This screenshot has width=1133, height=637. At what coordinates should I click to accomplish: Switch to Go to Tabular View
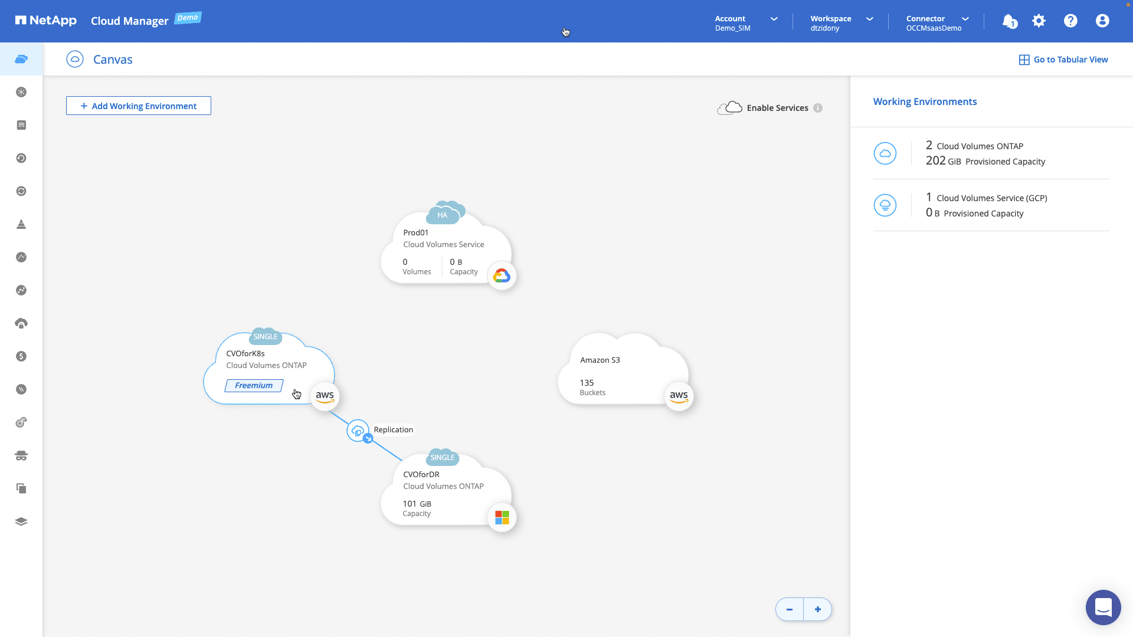pyautogui.click(x=1062, y=60)
